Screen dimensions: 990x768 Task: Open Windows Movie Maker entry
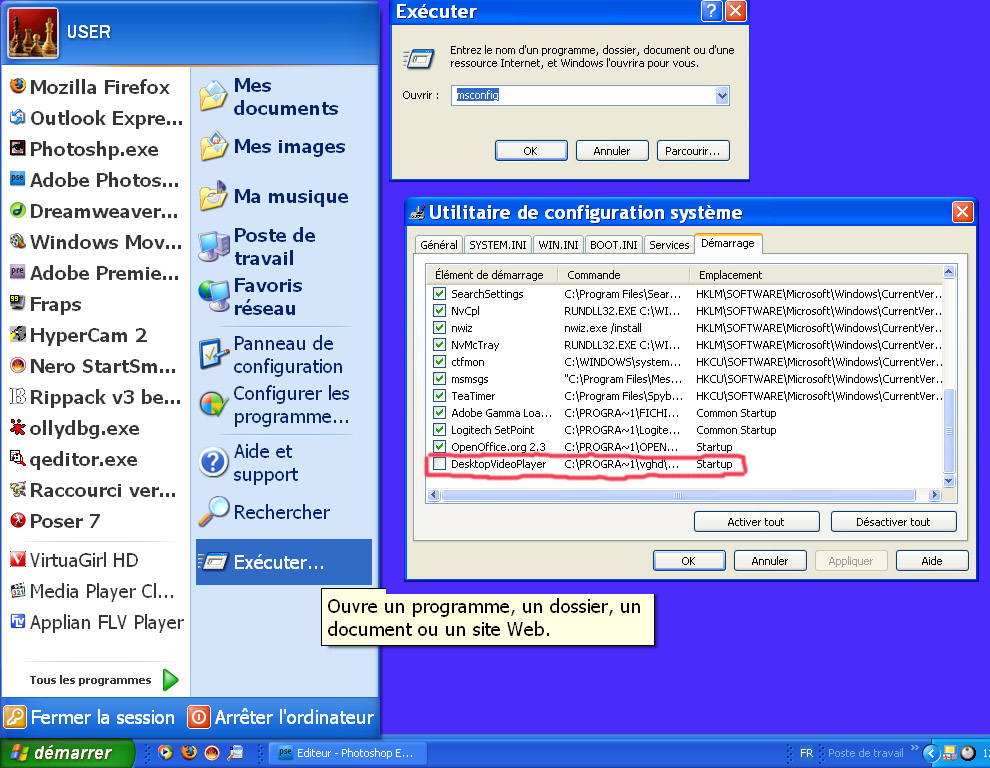[96, 242]
